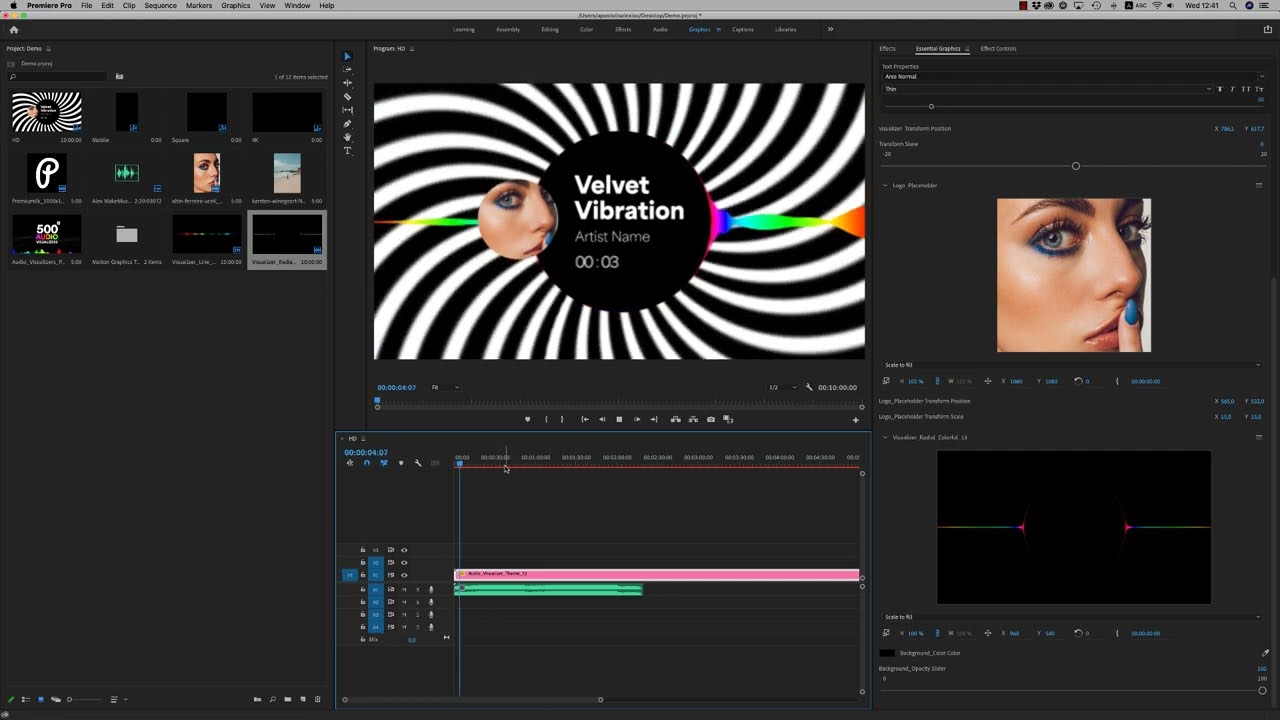Adjust the font size slider handle

[x=931, y=106]
